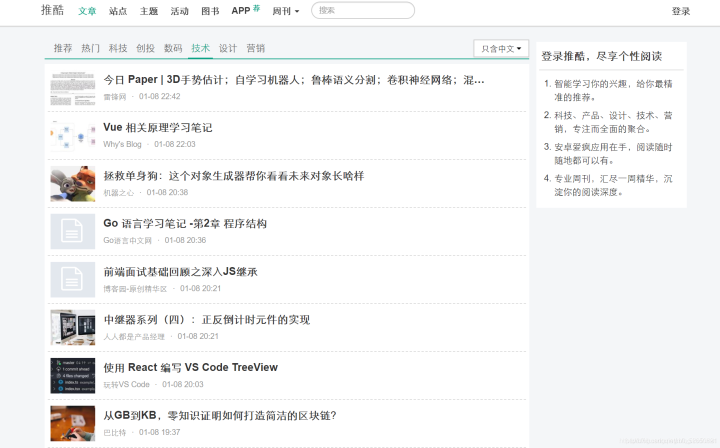Open the Why's Blog source link
This screenshot has height=448, width=720.
click(122, 144)
